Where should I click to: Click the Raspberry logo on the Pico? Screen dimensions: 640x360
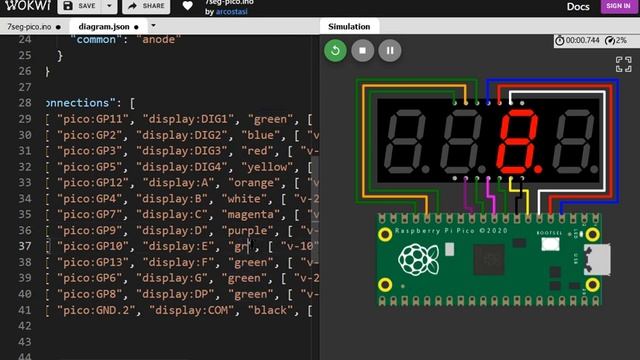pyautogui.click(x=418, y=259)
